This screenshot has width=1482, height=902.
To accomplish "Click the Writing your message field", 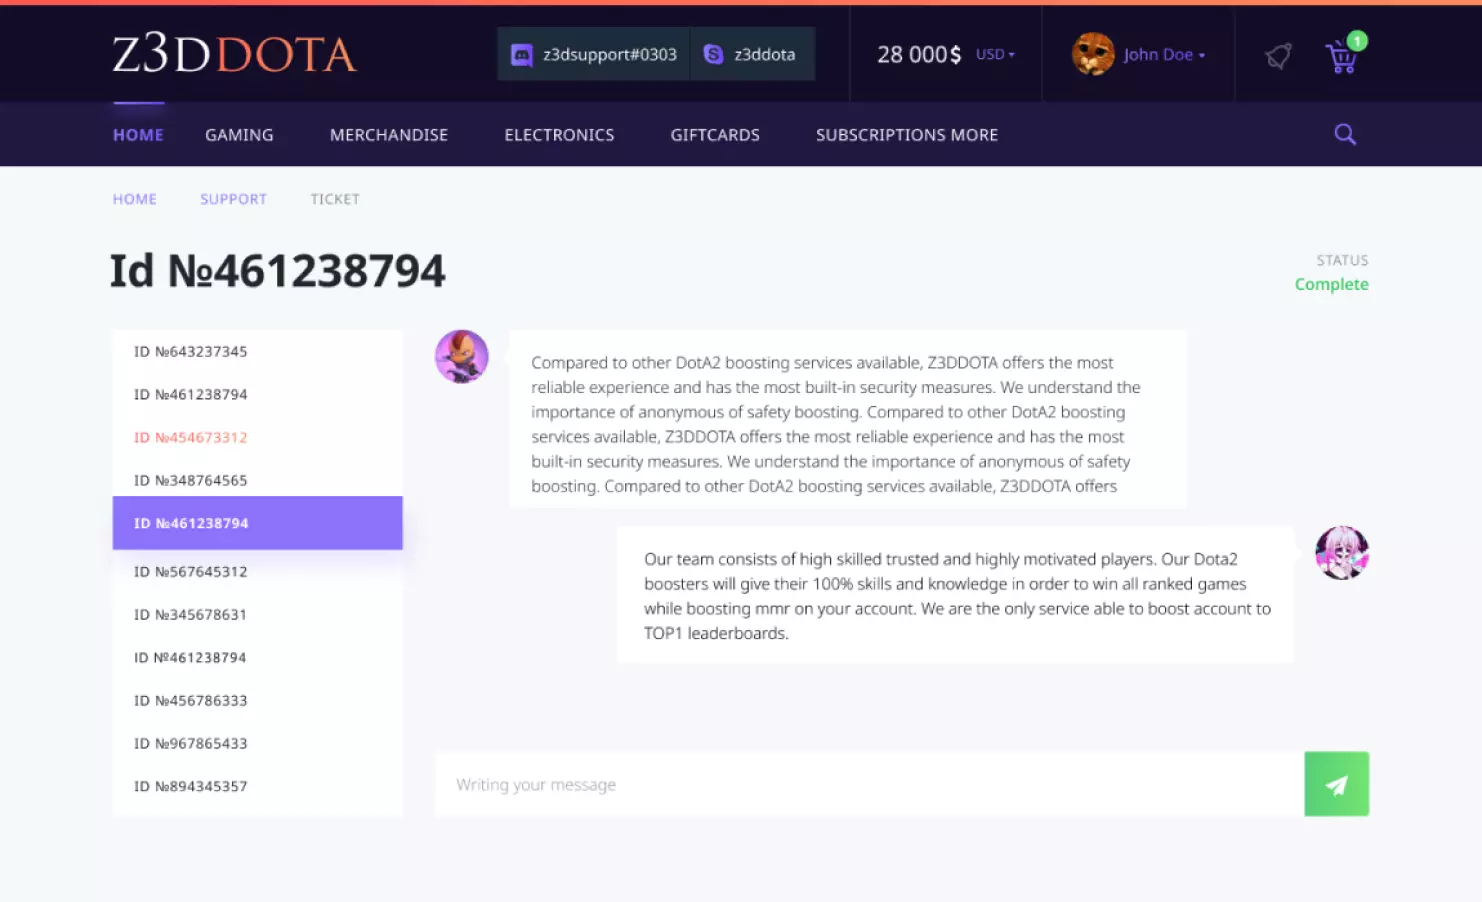I will click(869, 784).
